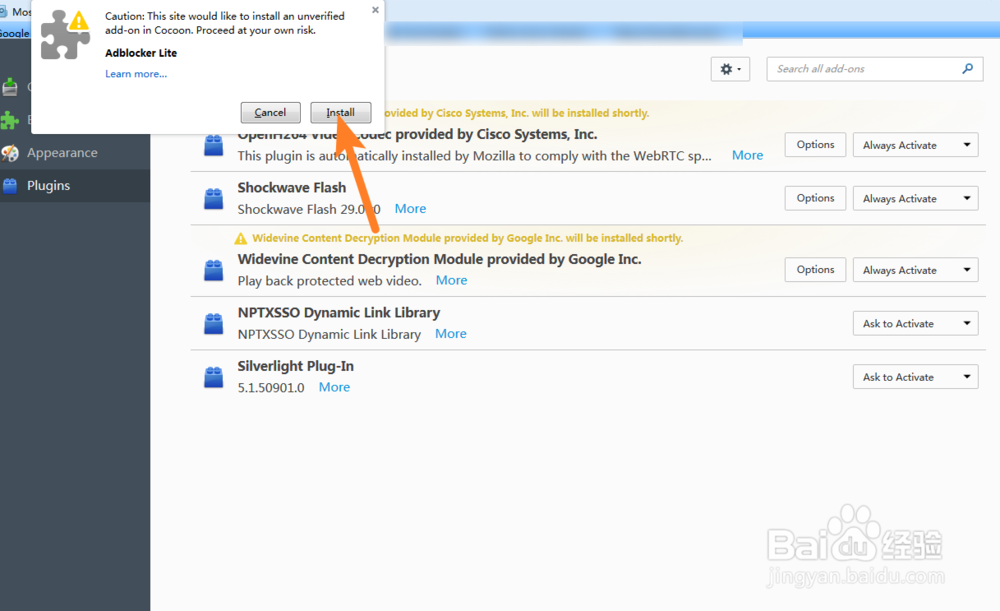Click the Appearance palette icon

(x=10, y=153)
